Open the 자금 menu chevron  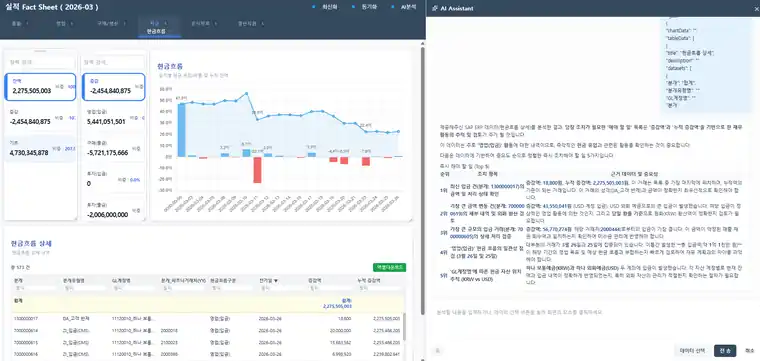166,23
